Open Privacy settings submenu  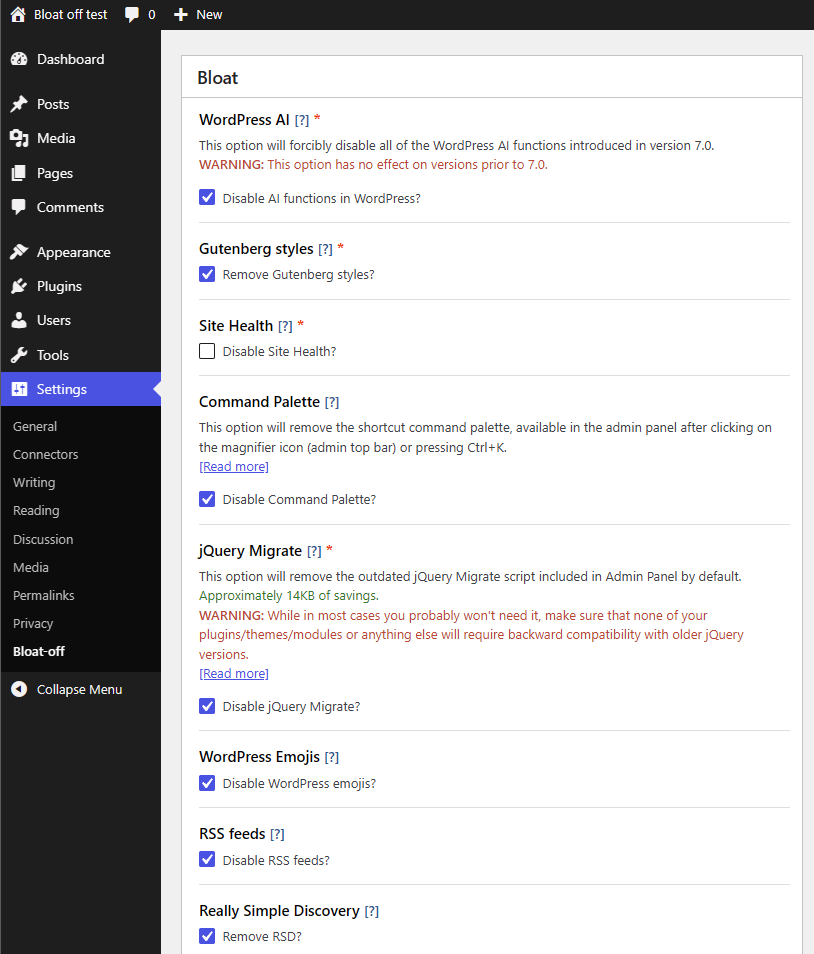point(33,623)
